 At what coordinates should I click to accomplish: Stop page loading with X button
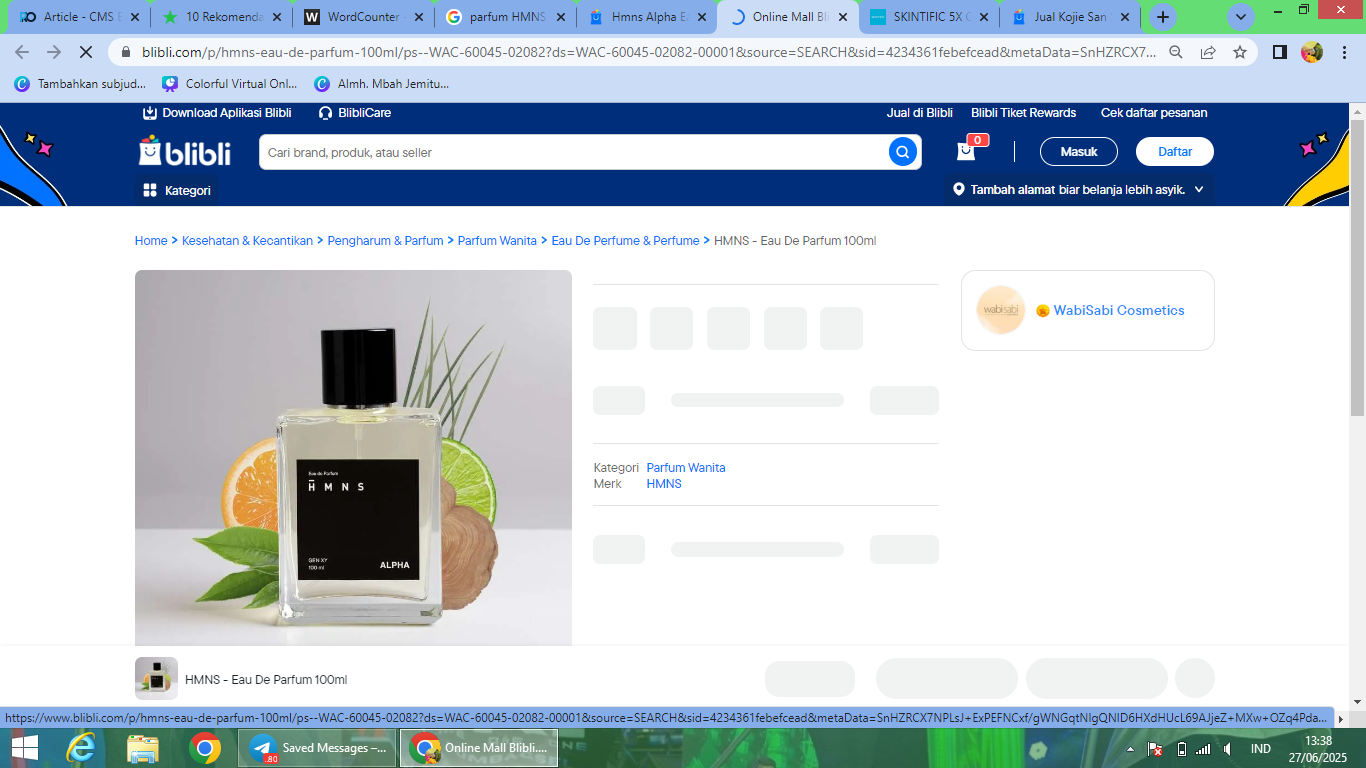pyautogui.click(x=87, y=52)
